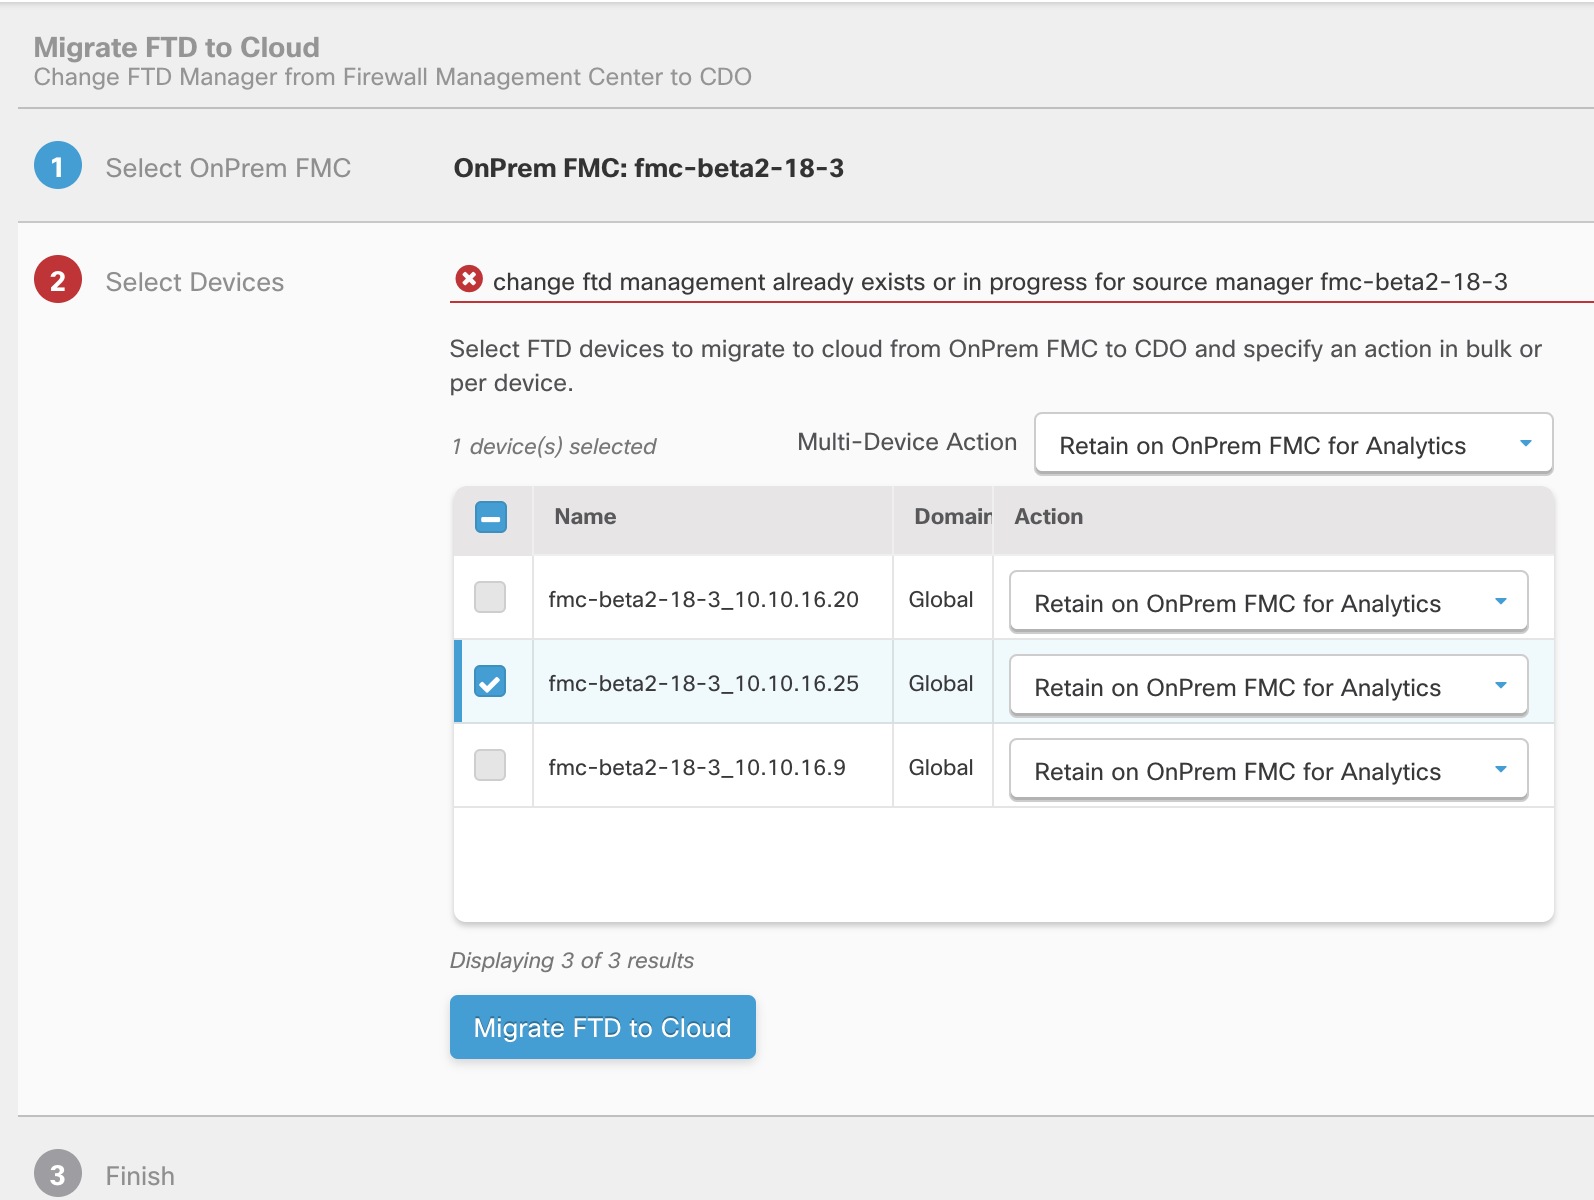This screenshot has width=1594, height=1200.
Task: Click the 'OnPrem FMC: fmc-beta2-18-3' heading
Action: tap(649, 168)
